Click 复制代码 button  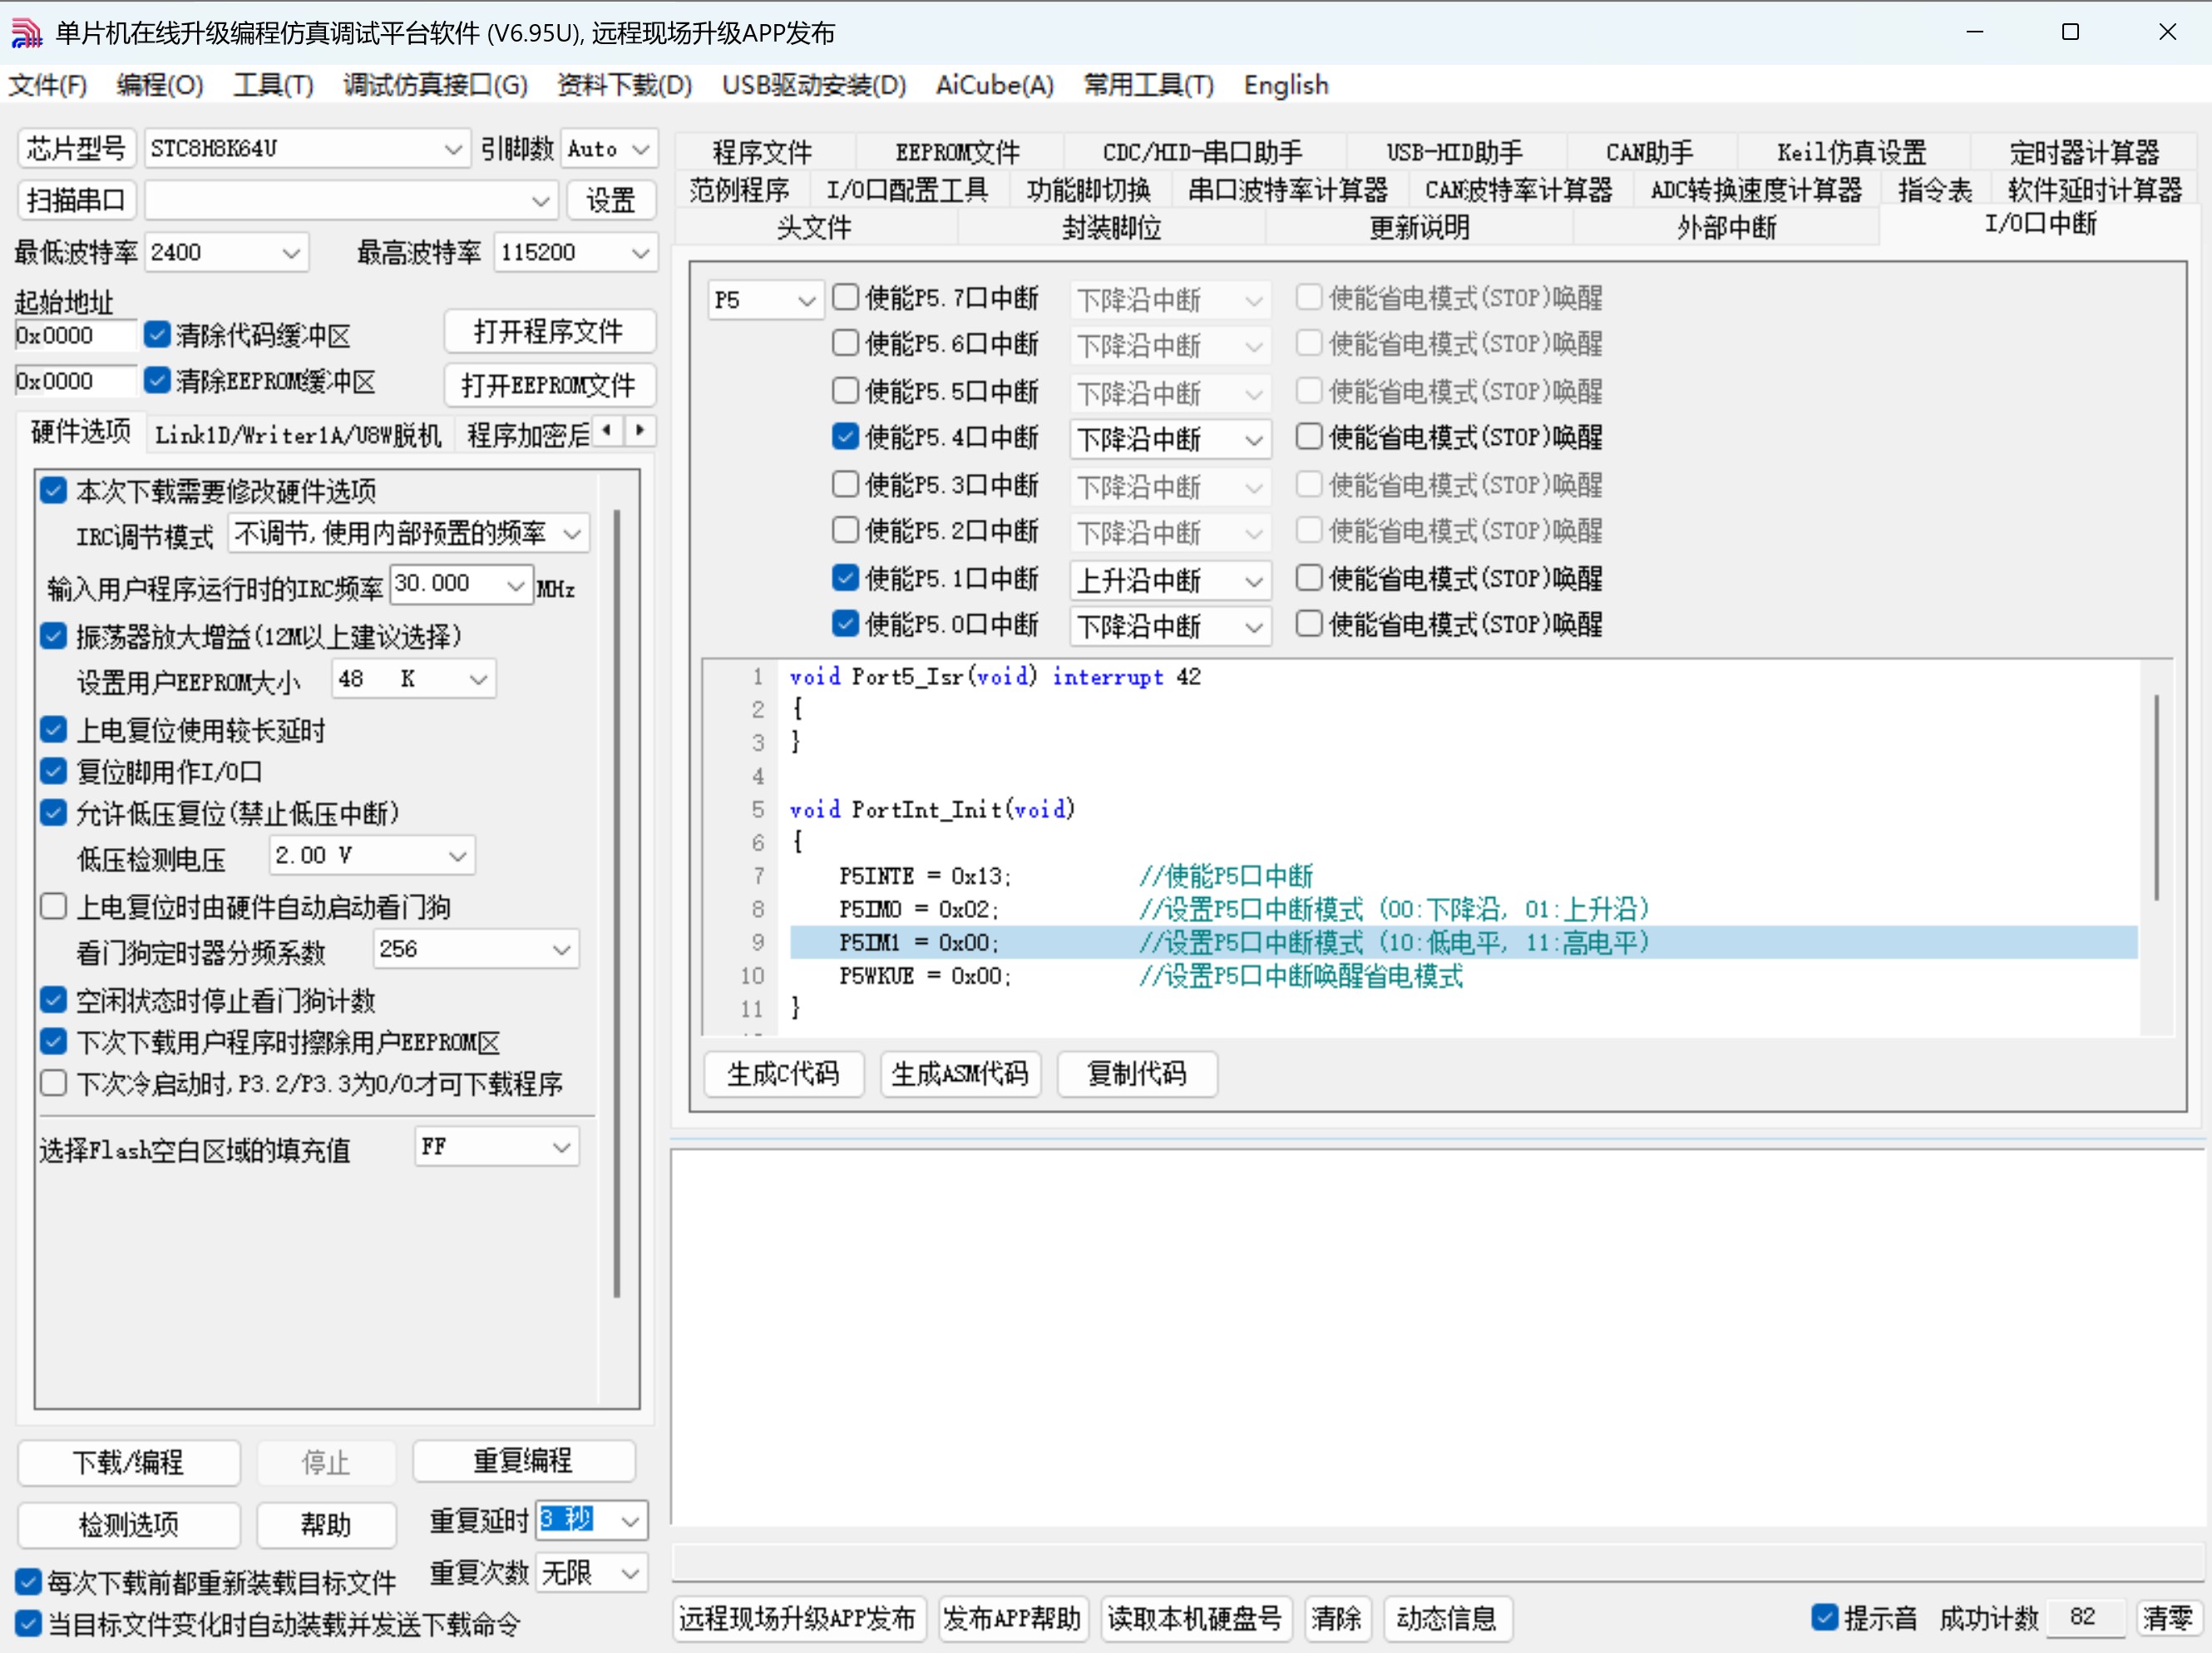coord(1137,1074)
